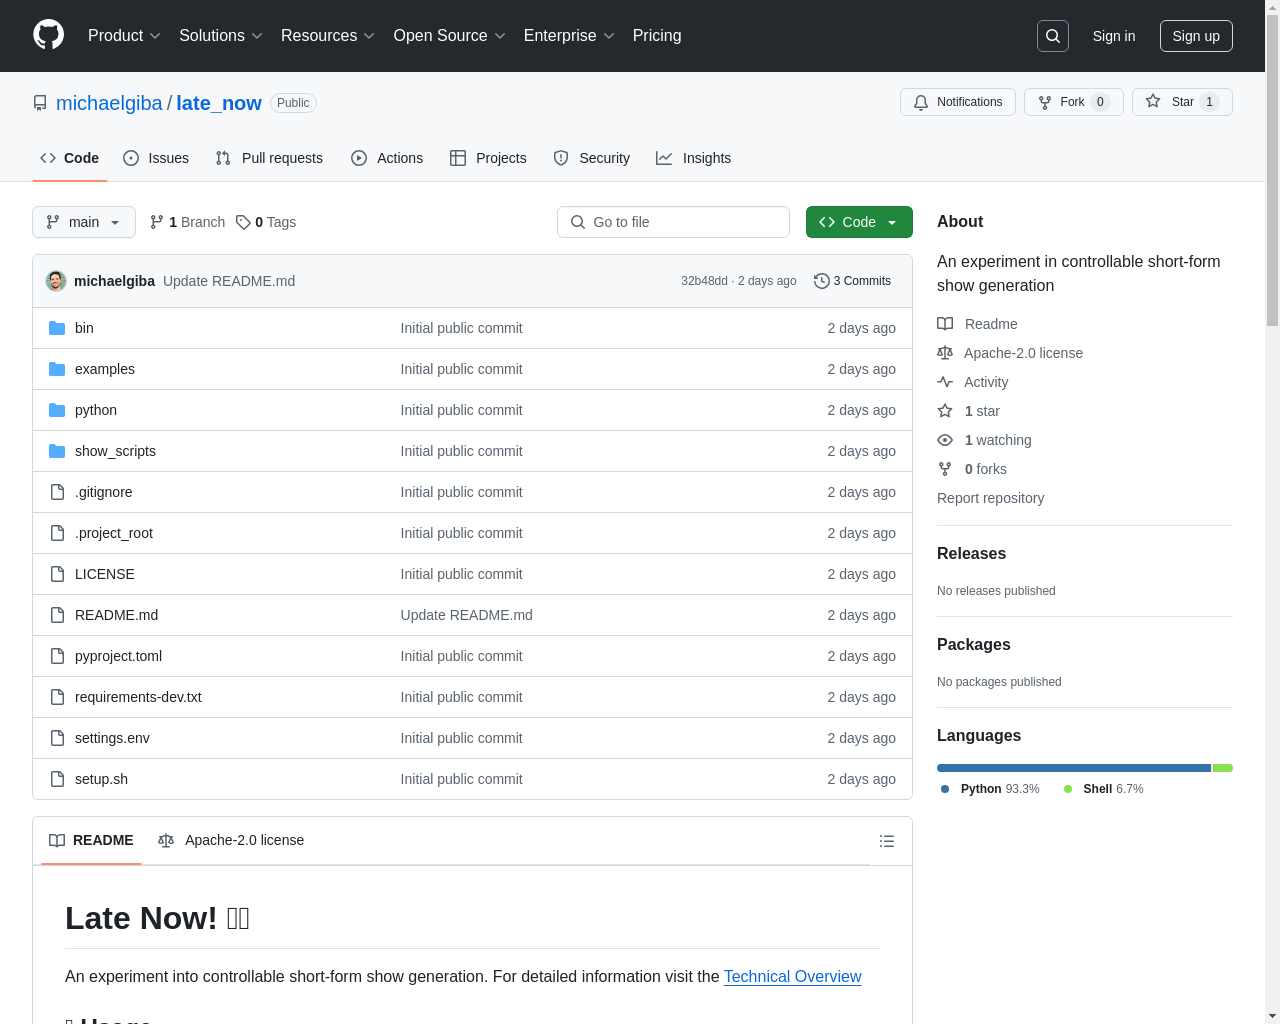1280x1024 pixels.
Task: Switch to the Pull requests tab
Action: pyautogui.click(x=269, y=158)
